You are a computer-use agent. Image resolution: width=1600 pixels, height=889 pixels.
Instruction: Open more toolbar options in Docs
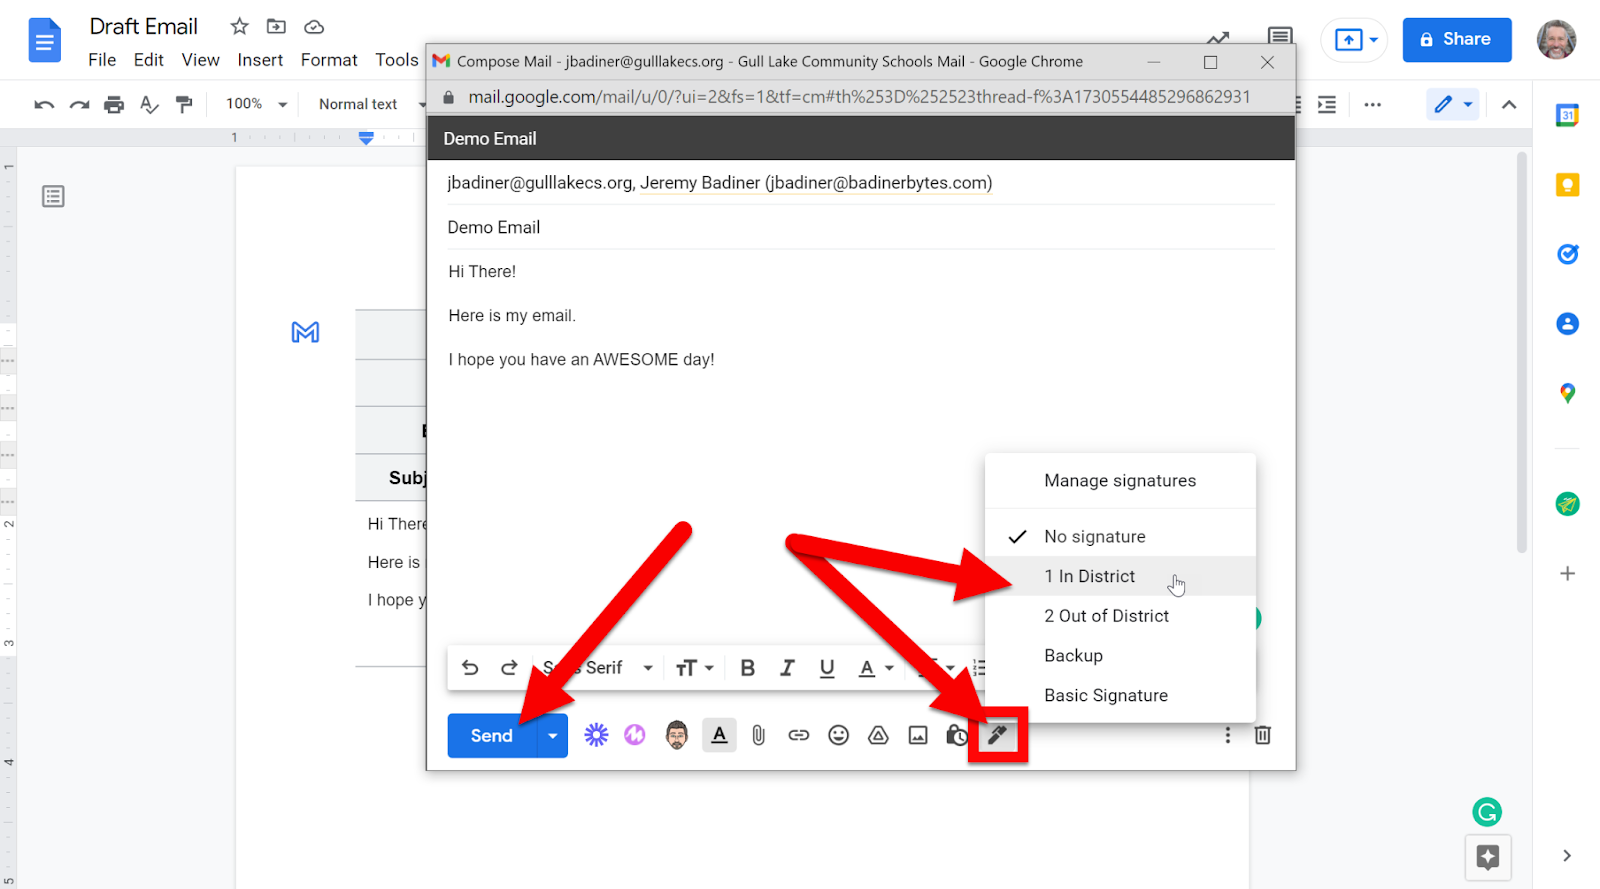pos(1372,104)
